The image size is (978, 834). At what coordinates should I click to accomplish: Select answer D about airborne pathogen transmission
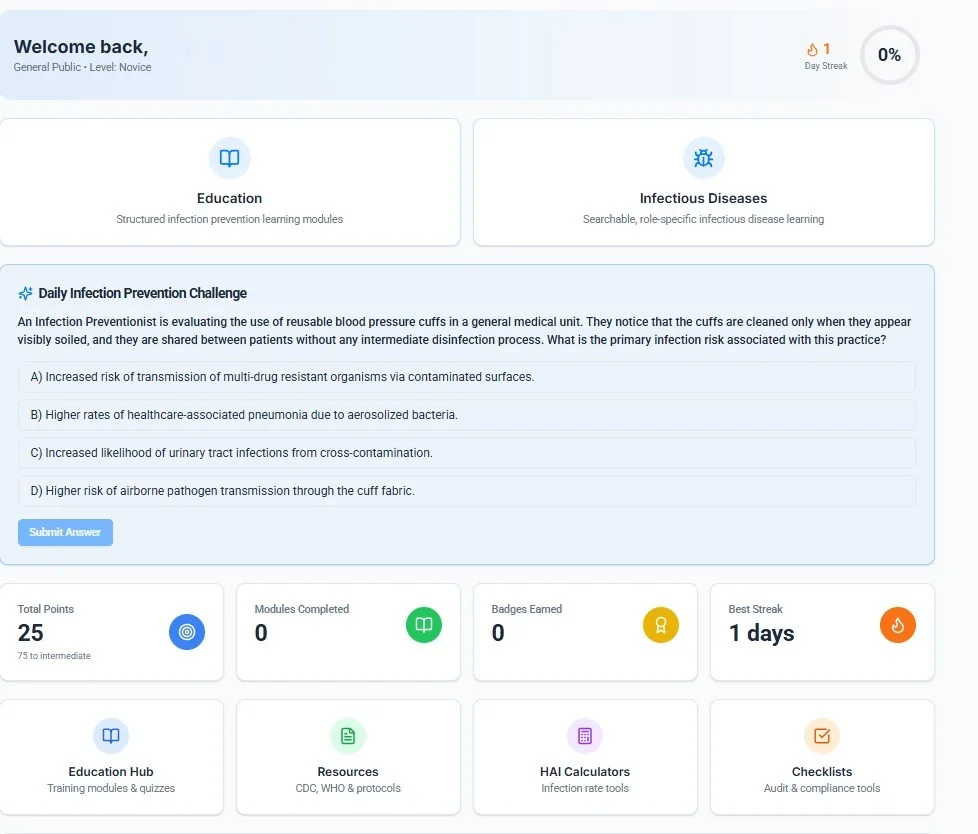467,492
